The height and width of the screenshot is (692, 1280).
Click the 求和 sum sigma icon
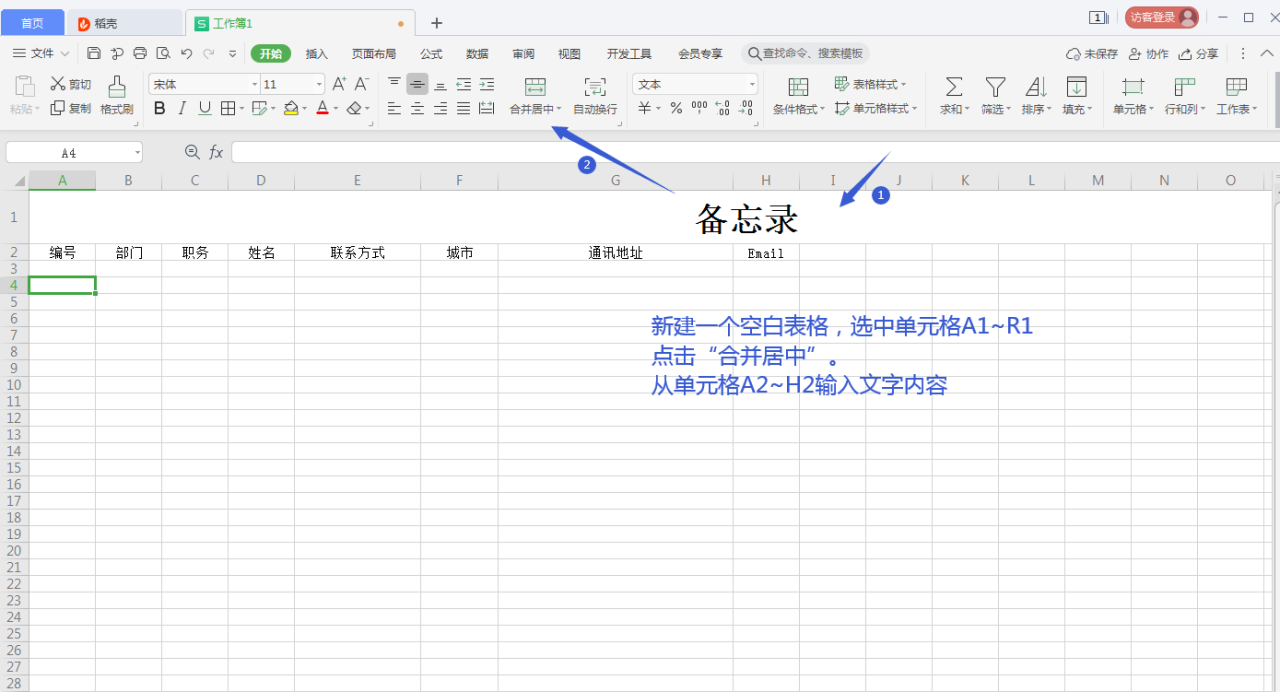(954, 87)
